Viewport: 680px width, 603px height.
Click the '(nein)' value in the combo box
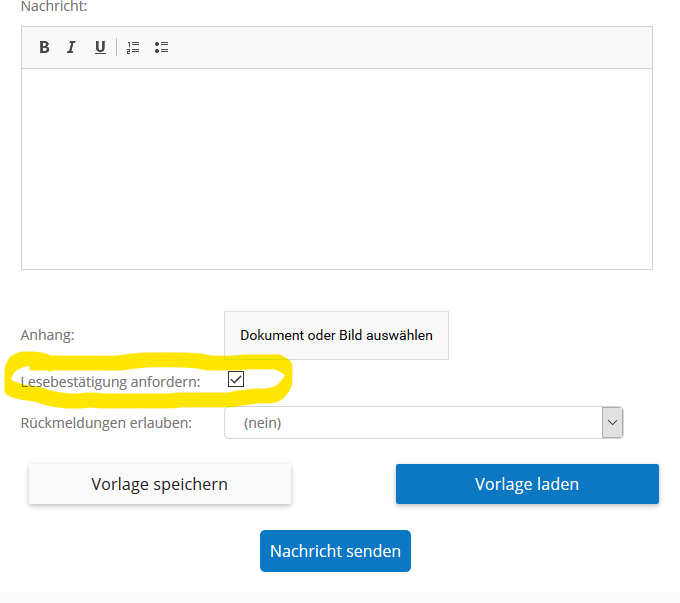tap(262, 423)
